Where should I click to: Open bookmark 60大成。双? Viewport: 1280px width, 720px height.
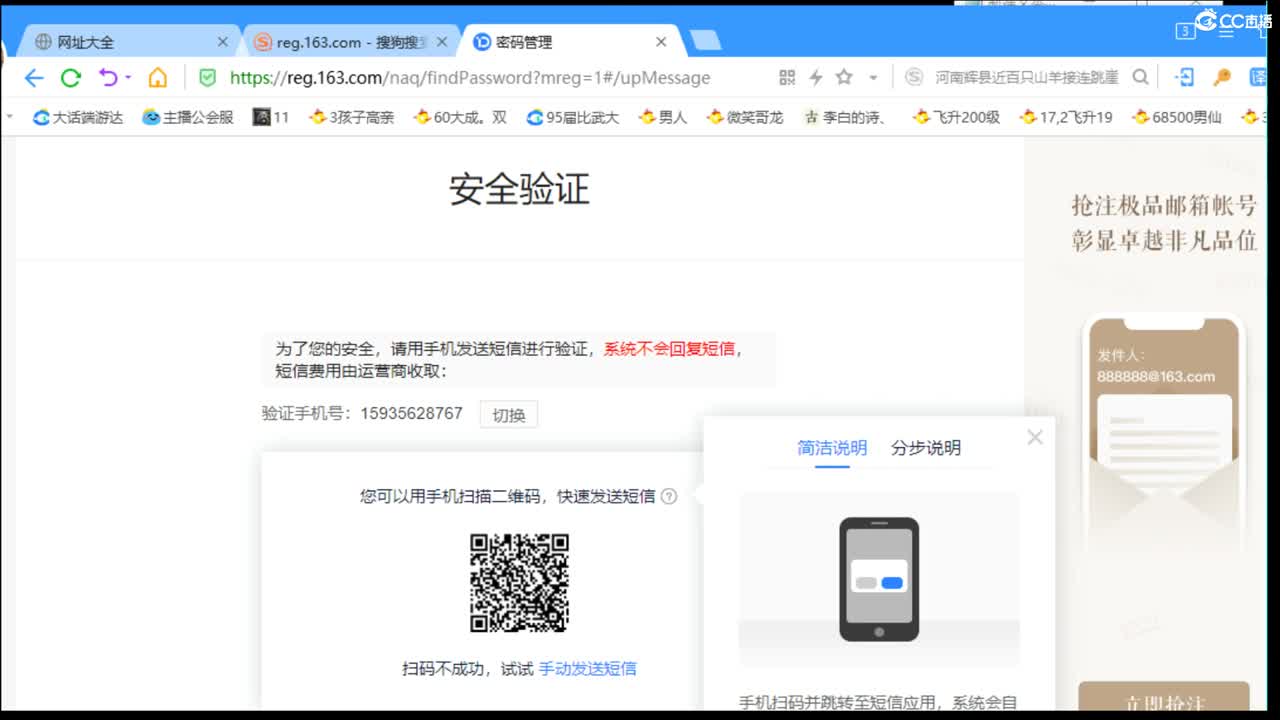coord(460,117)
